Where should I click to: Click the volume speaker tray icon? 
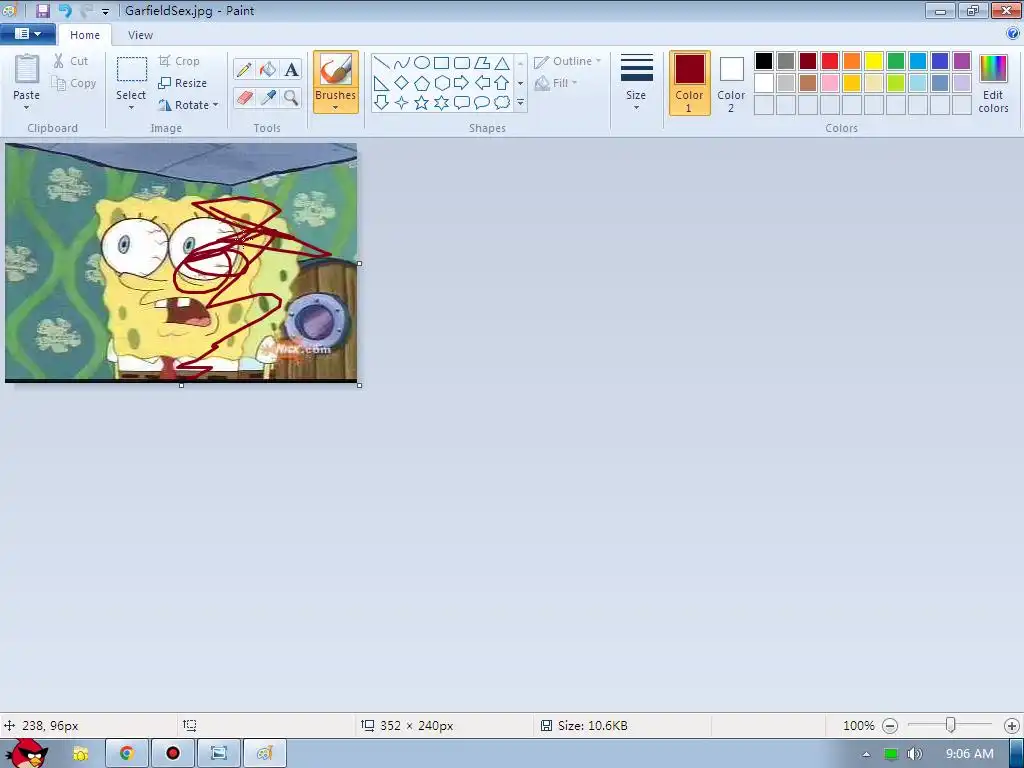click(x=915, y=754)
